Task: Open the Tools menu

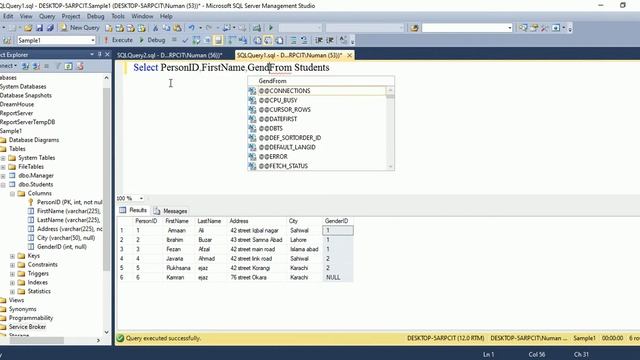Action: [118, 16]
